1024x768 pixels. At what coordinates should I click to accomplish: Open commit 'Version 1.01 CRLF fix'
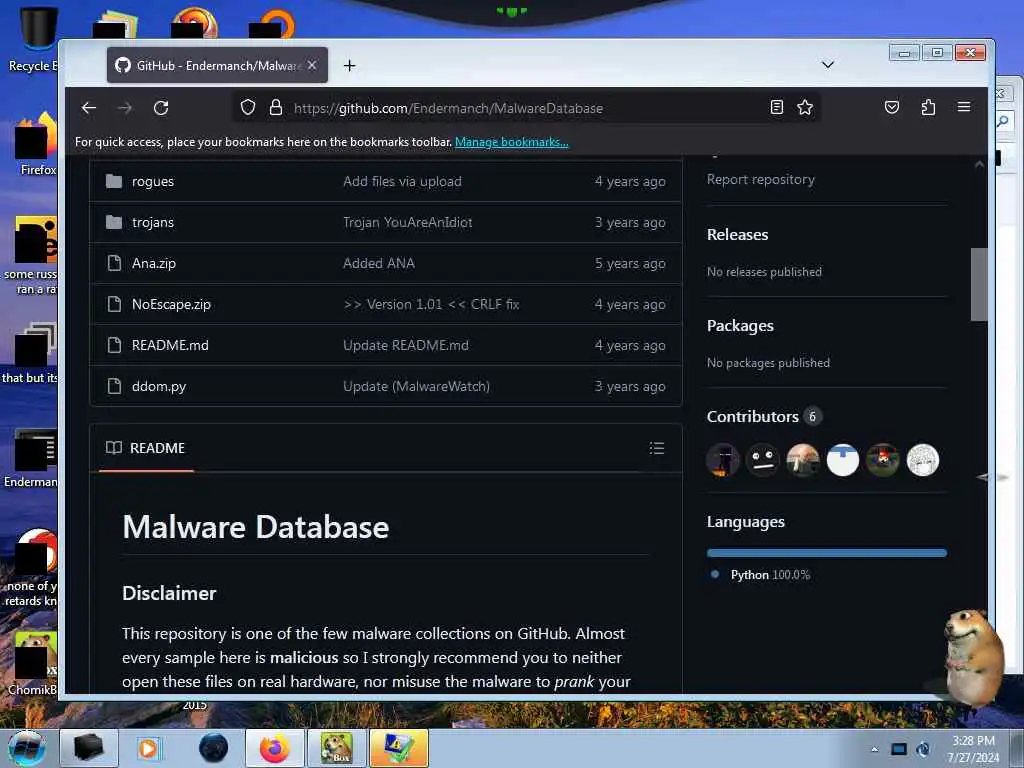coord(431,304)
